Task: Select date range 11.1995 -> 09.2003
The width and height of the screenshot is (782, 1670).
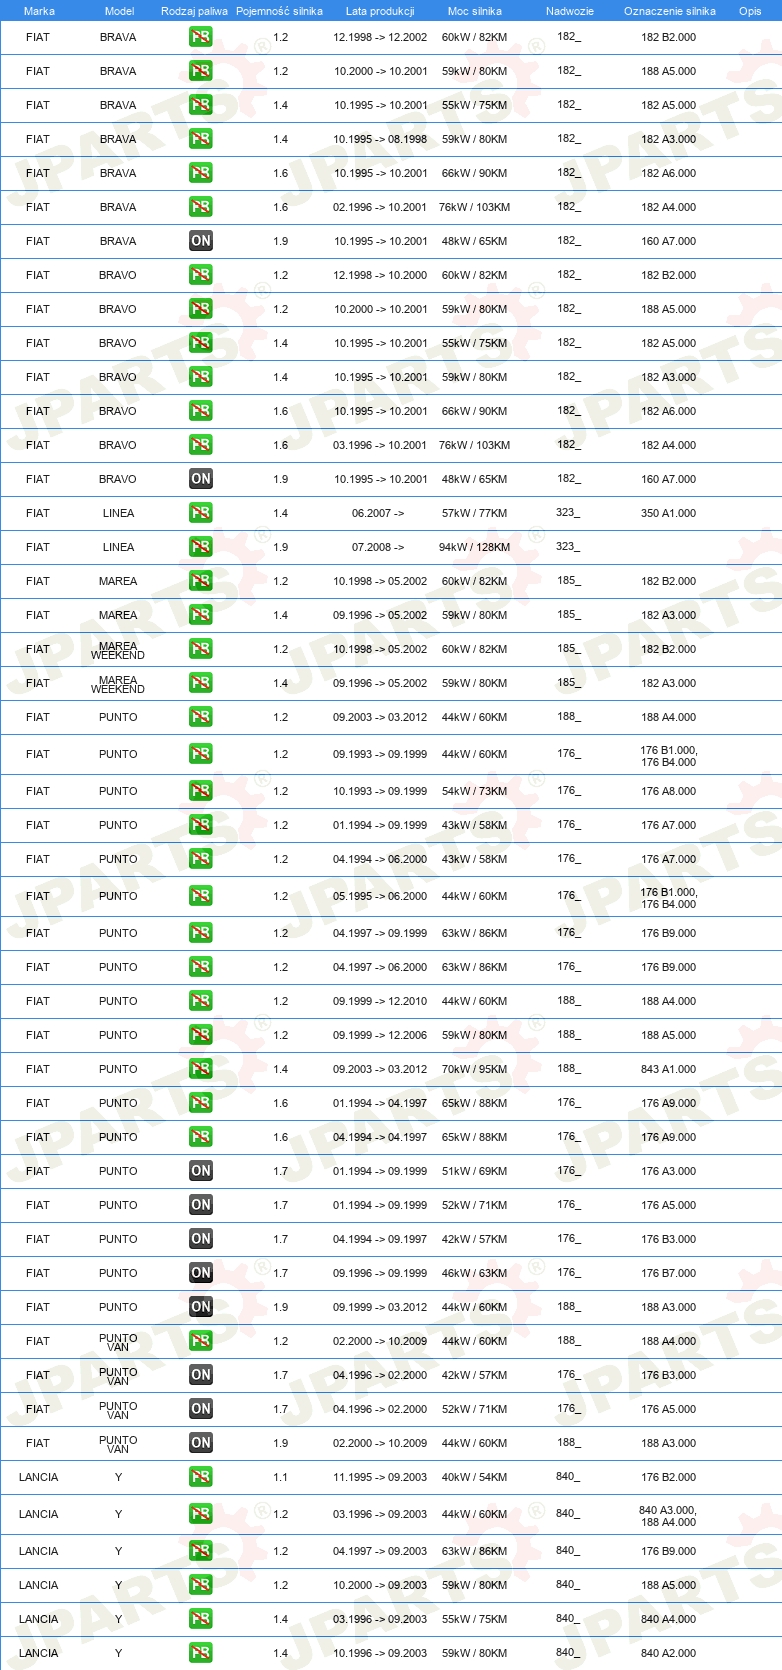Action: [380, 1477]
